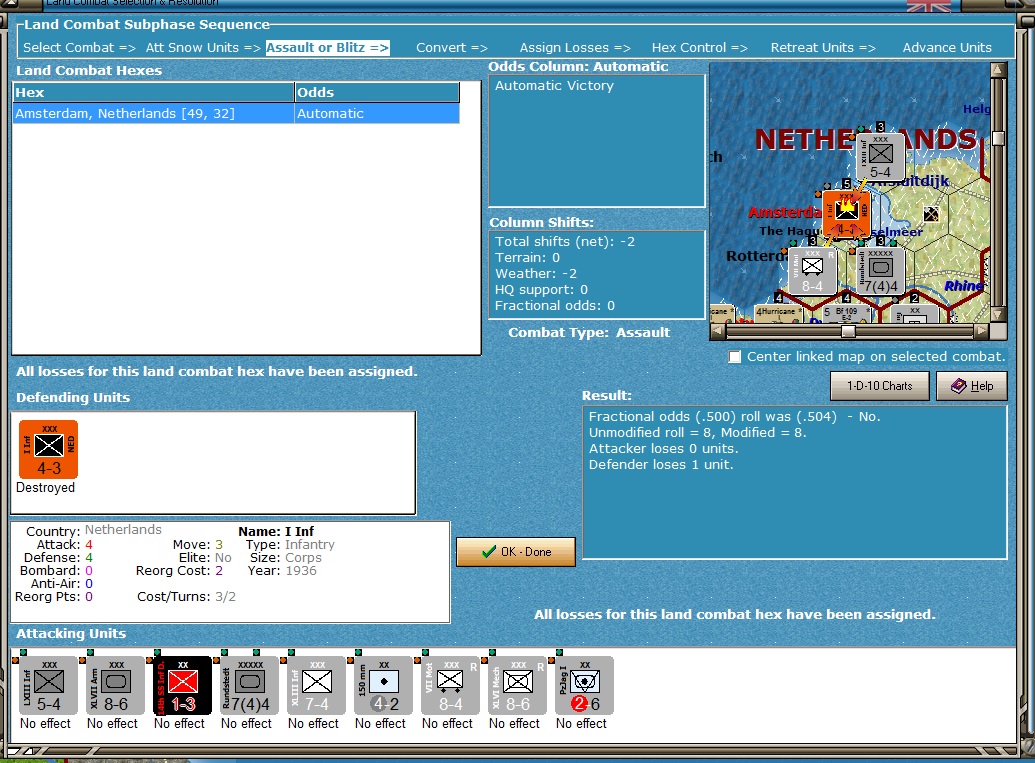The width and height of the screenshot is (1035, 763).
Task: Select the VII Mot 8-4 attacking unit
Action: click(451, 686)
